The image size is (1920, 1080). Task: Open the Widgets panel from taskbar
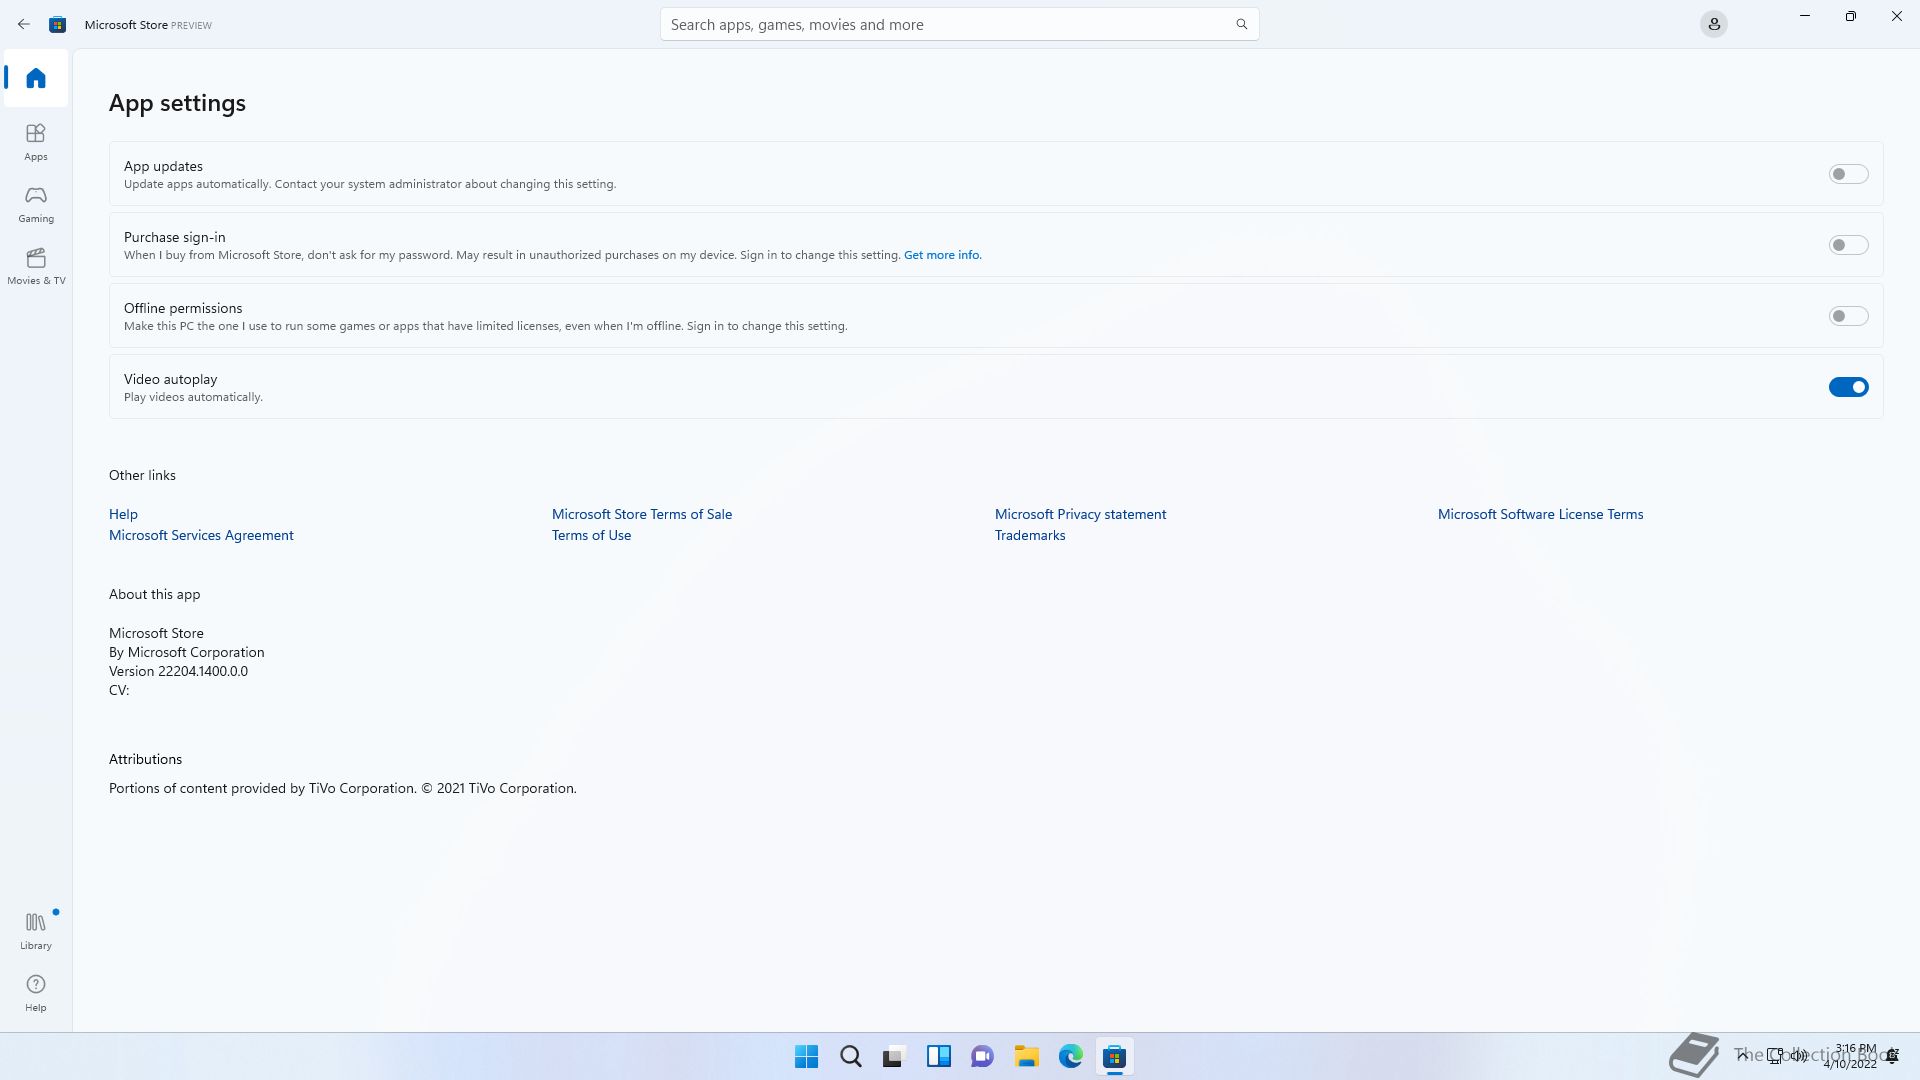pyautogui.click(x=938, y=1056)
